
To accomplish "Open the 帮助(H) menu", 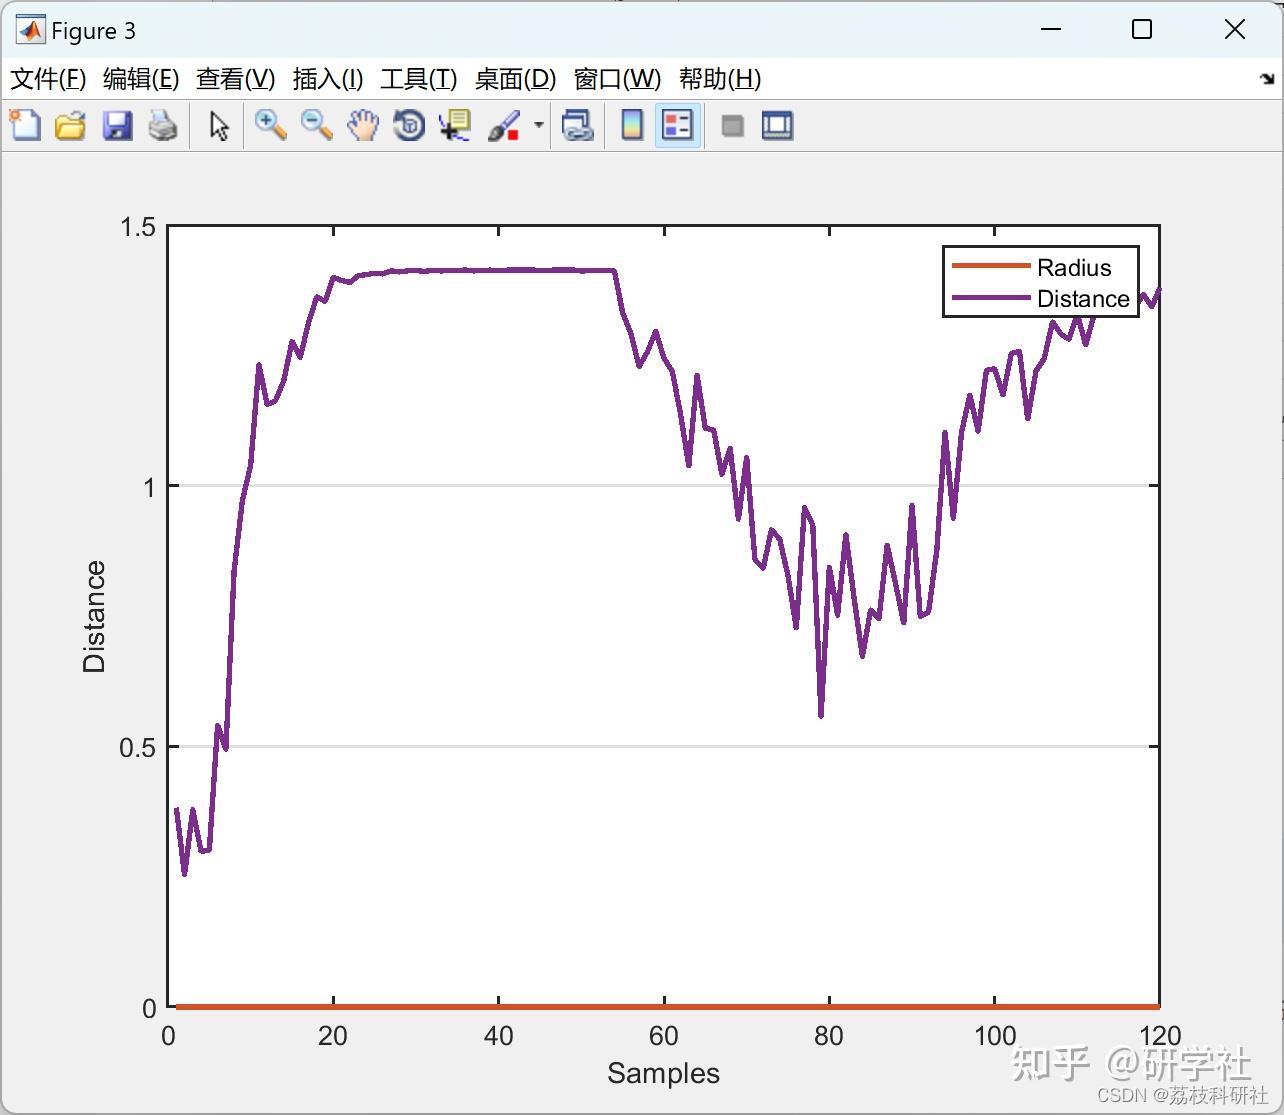I will [x=720, y=79].
